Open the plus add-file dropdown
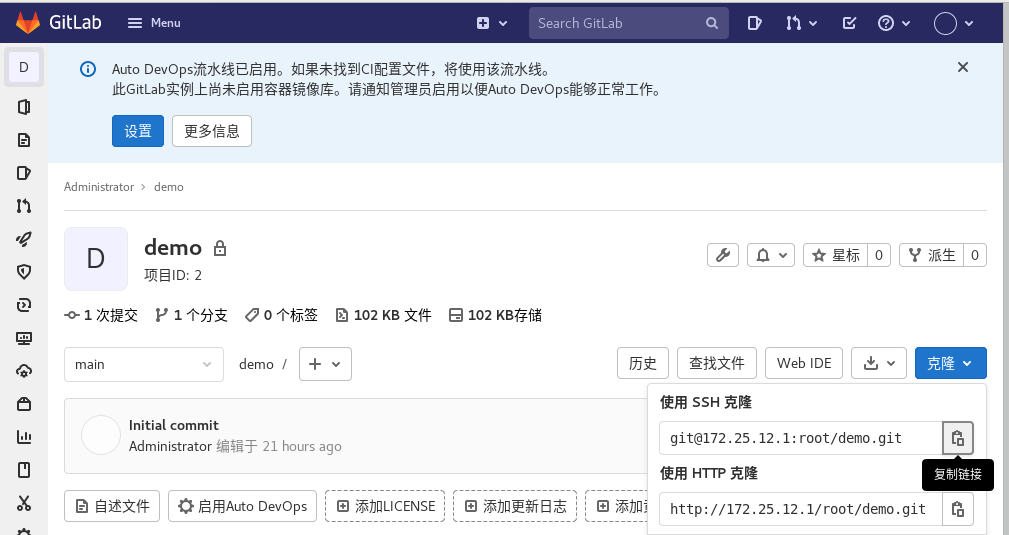The image size is (1009, 535). [325, 364]
